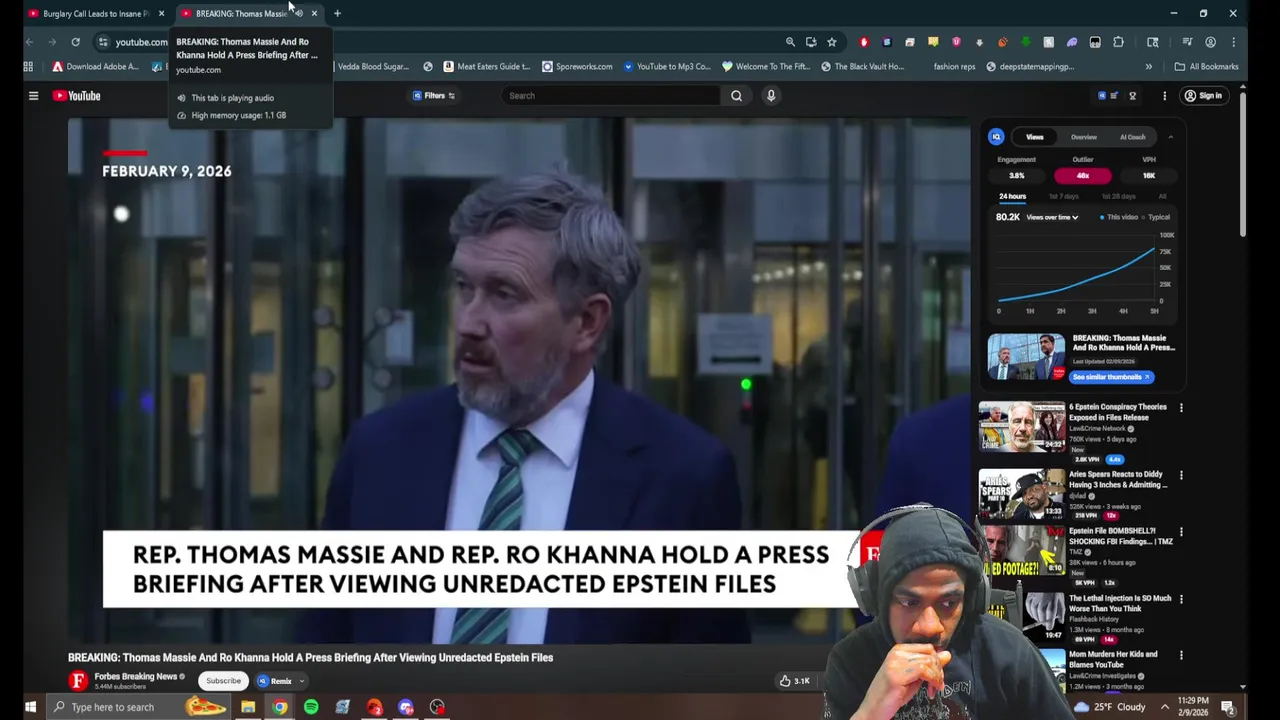Open the 6 Epstein Conspiracy Theories video thumbnail
The width and height of the screenshot is (1280, 720).
coord(1022,427)
